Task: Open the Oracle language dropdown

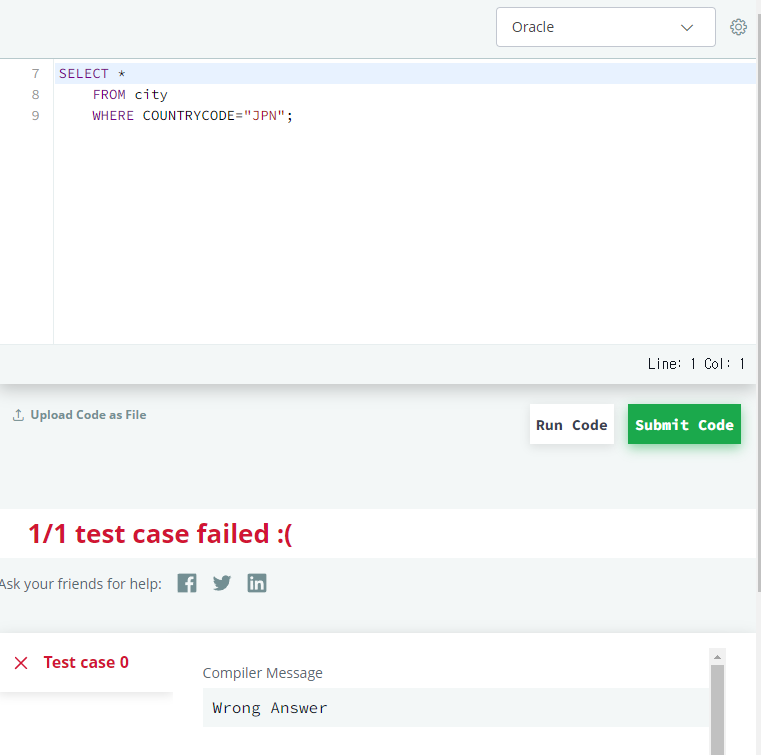Action: pos(605,27)
